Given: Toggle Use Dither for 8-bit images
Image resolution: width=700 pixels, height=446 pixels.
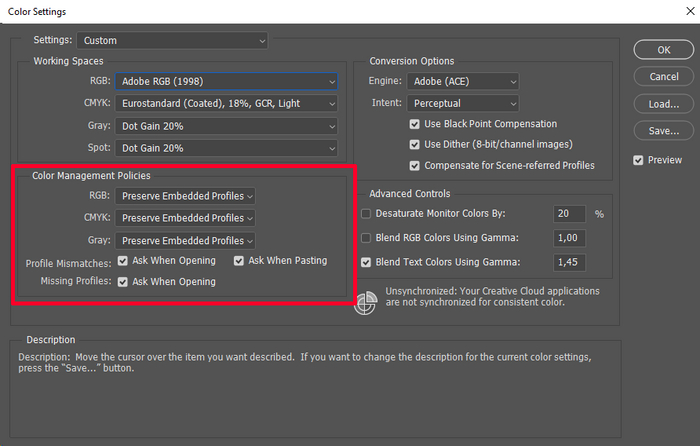Looking at the screenshot, I should (x=415, y=144).
